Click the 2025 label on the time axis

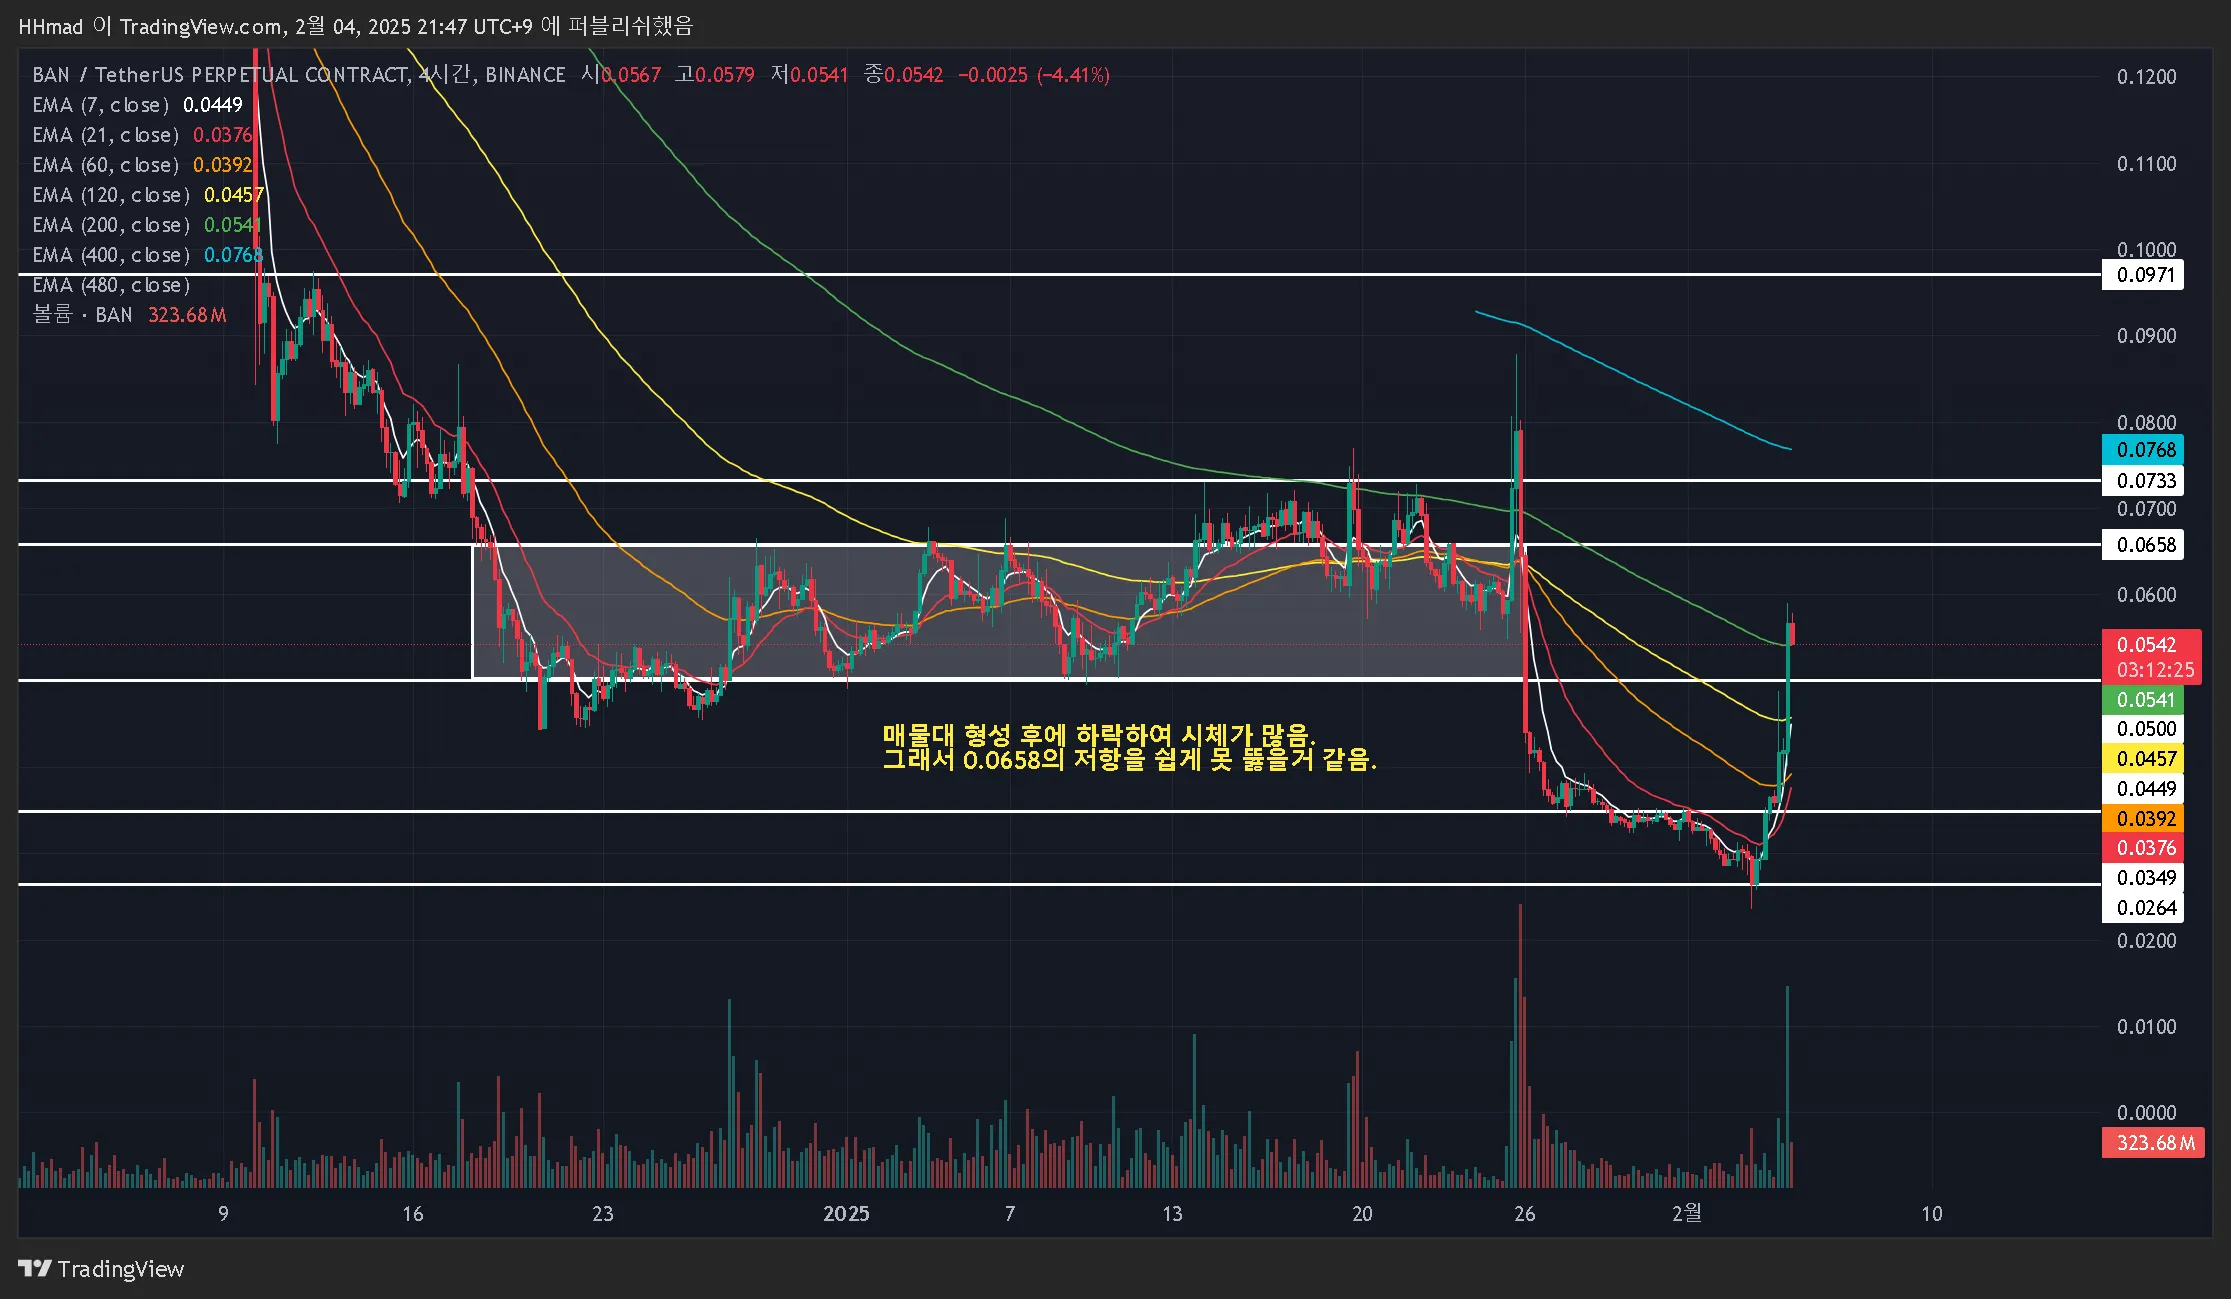(x=846, y=1214)
